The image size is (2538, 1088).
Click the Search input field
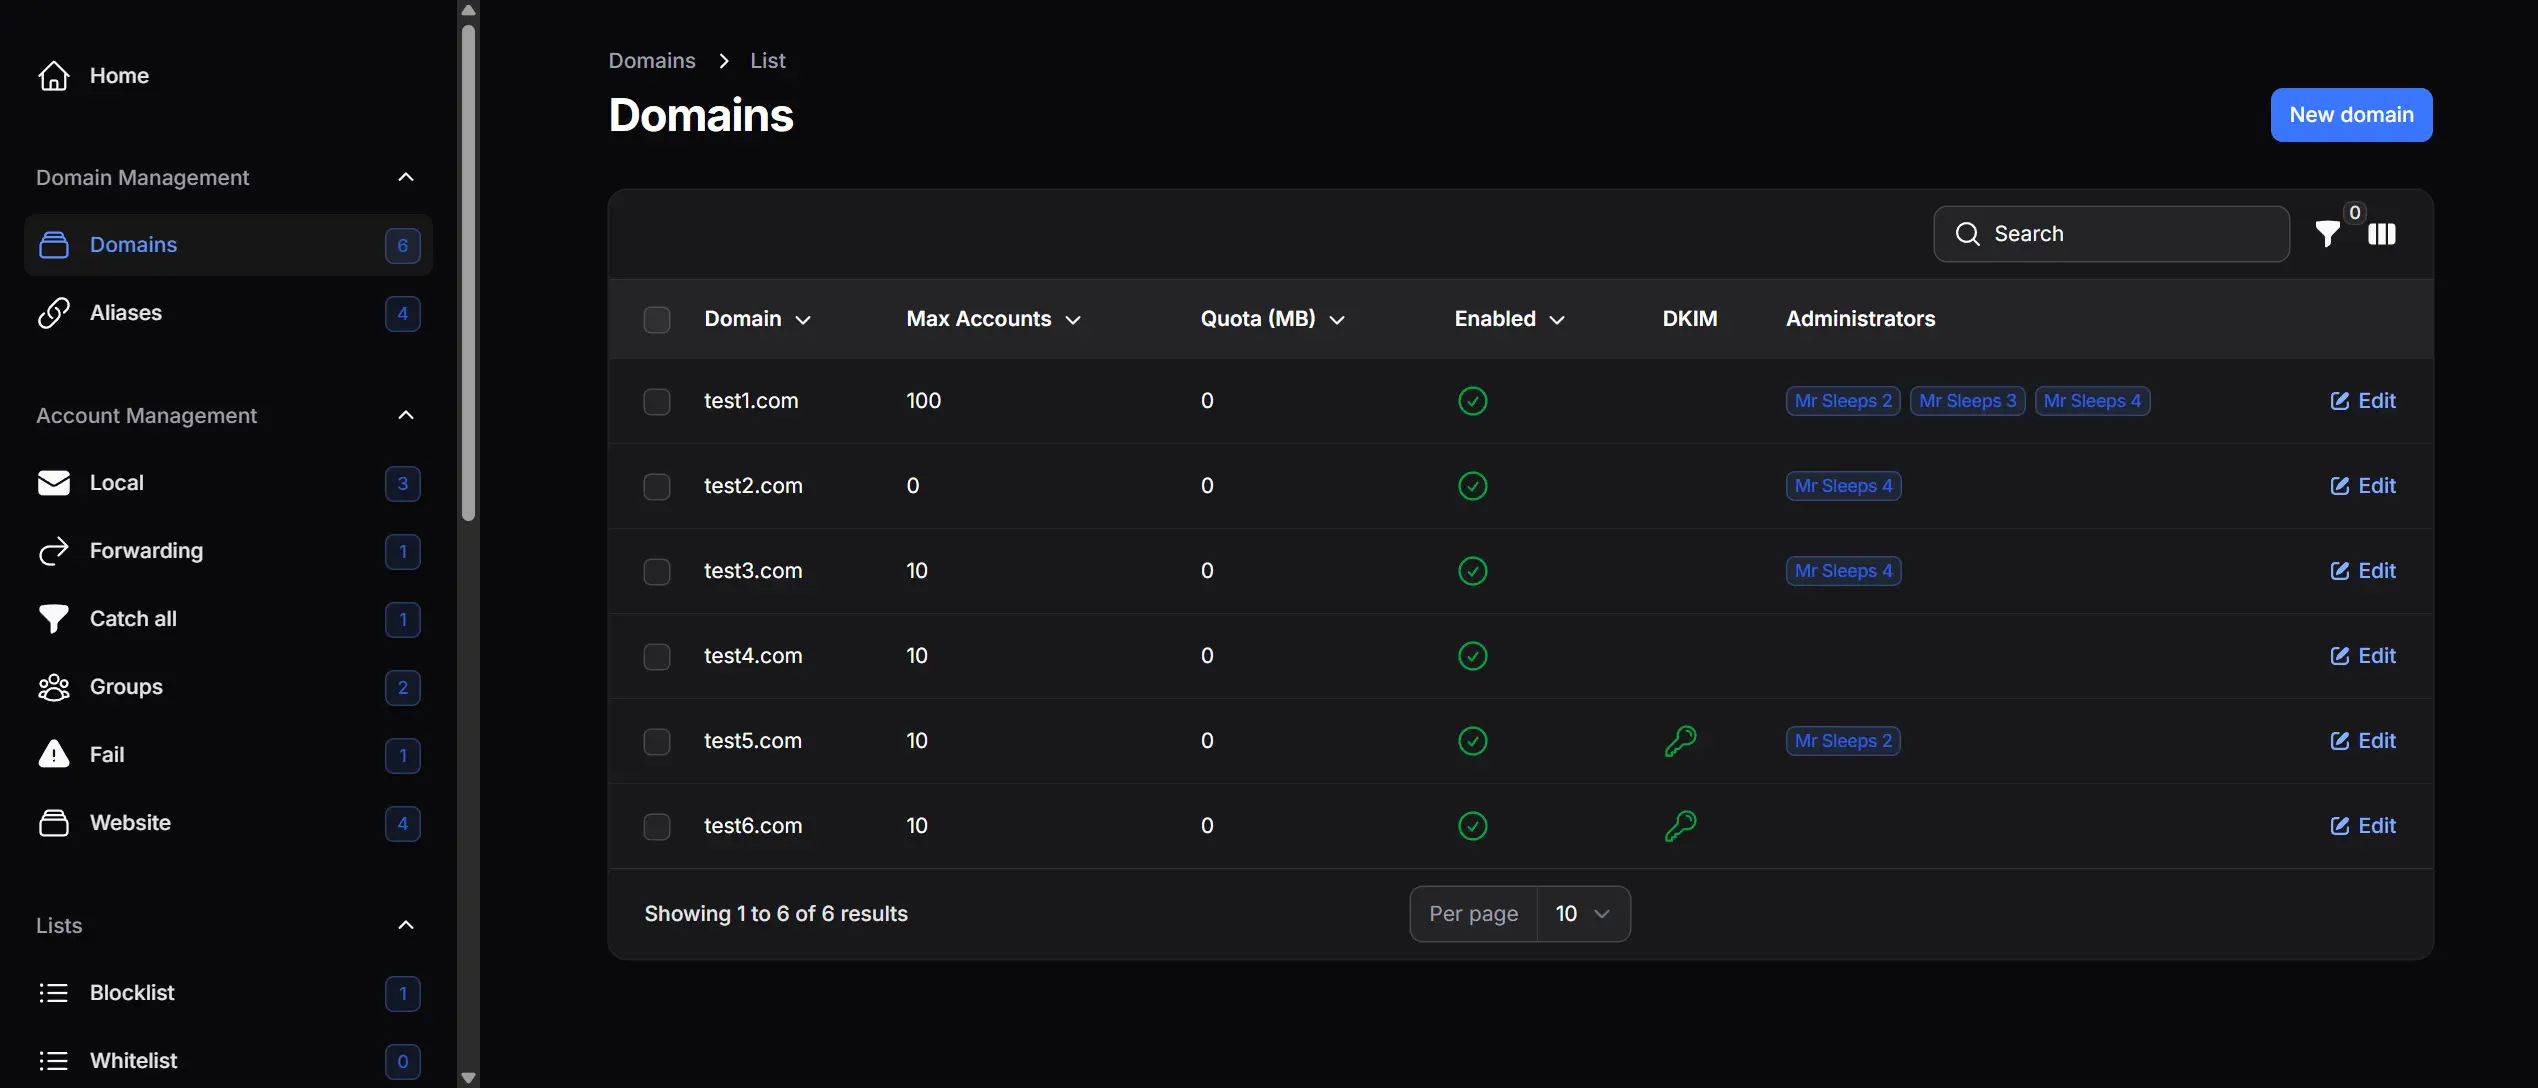tap(2111, 234)
